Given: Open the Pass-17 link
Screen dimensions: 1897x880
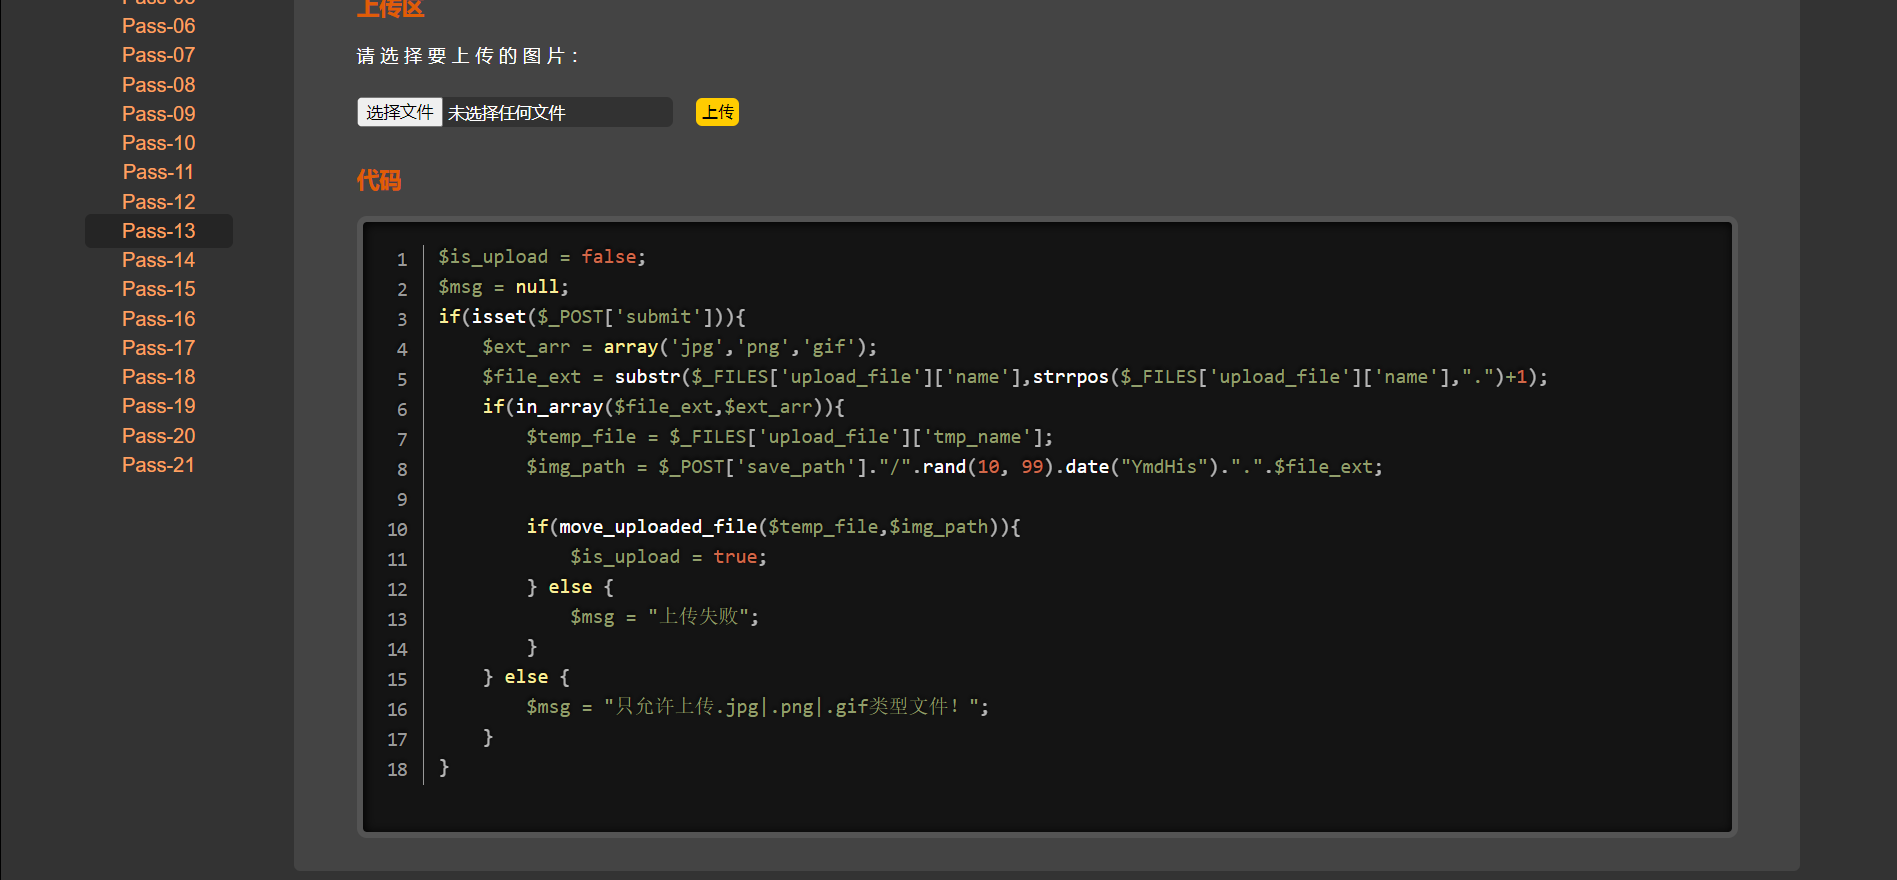Looking at the screenshot, I should click(158, 348).
